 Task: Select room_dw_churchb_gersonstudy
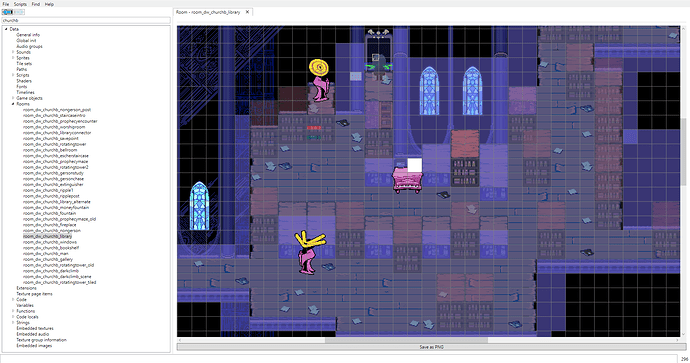(53, 173)
